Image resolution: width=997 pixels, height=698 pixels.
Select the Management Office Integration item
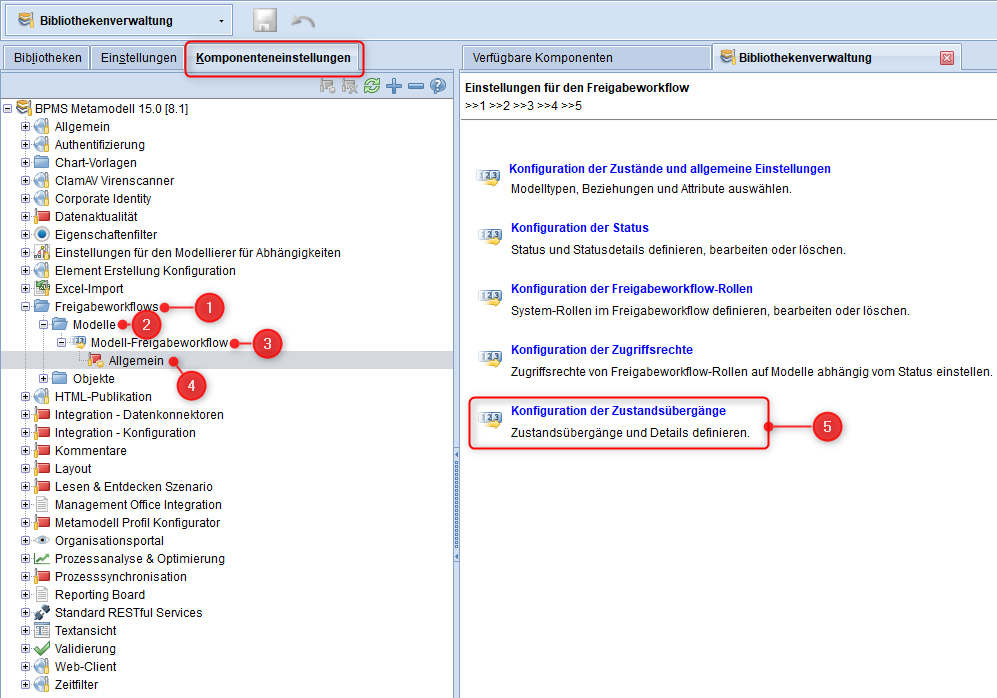tap(138, 504)
